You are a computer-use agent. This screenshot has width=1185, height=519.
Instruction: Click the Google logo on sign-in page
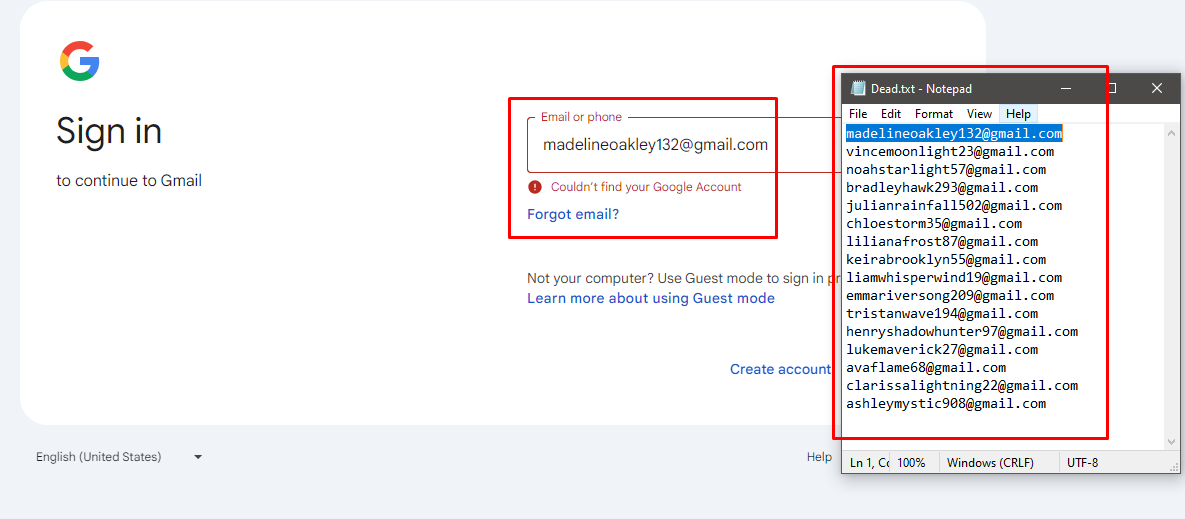[79, 61]
